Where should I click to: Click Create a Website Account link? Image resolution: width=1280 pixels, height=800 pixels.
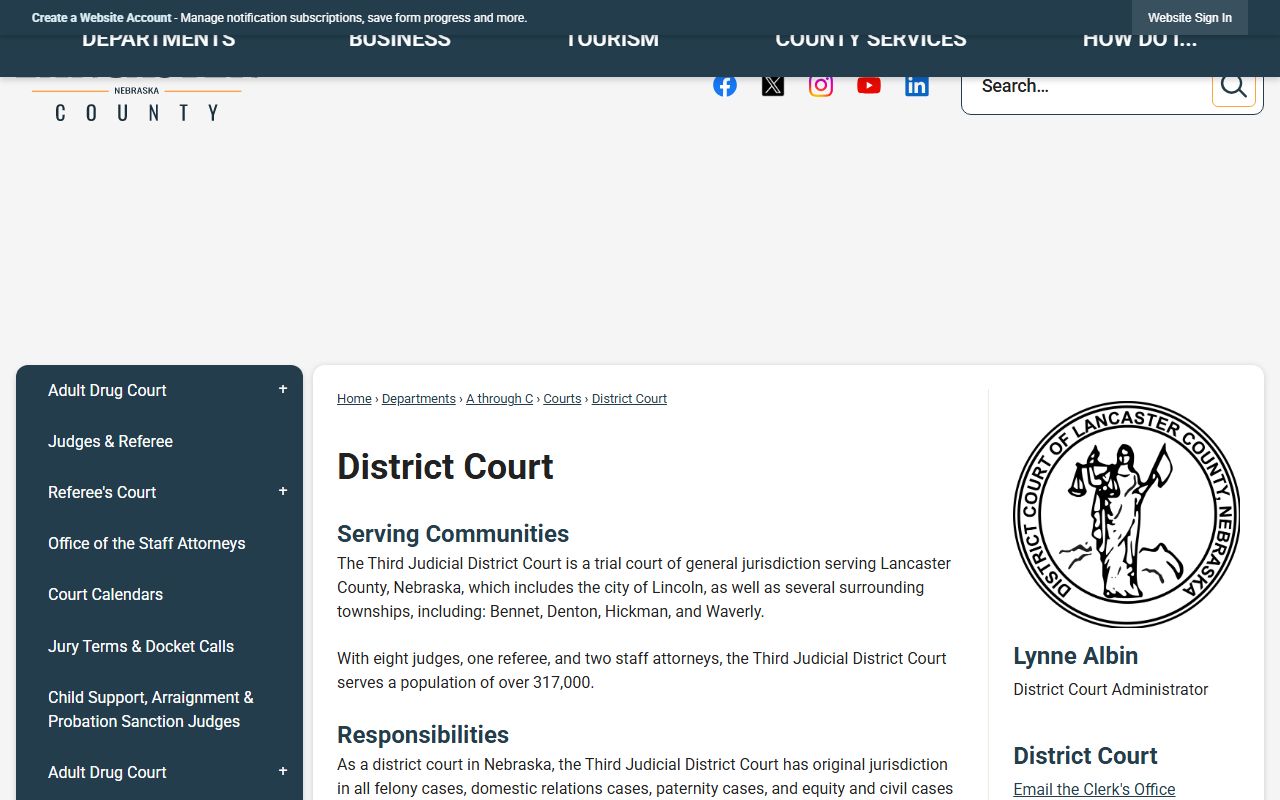coord(102,18)
